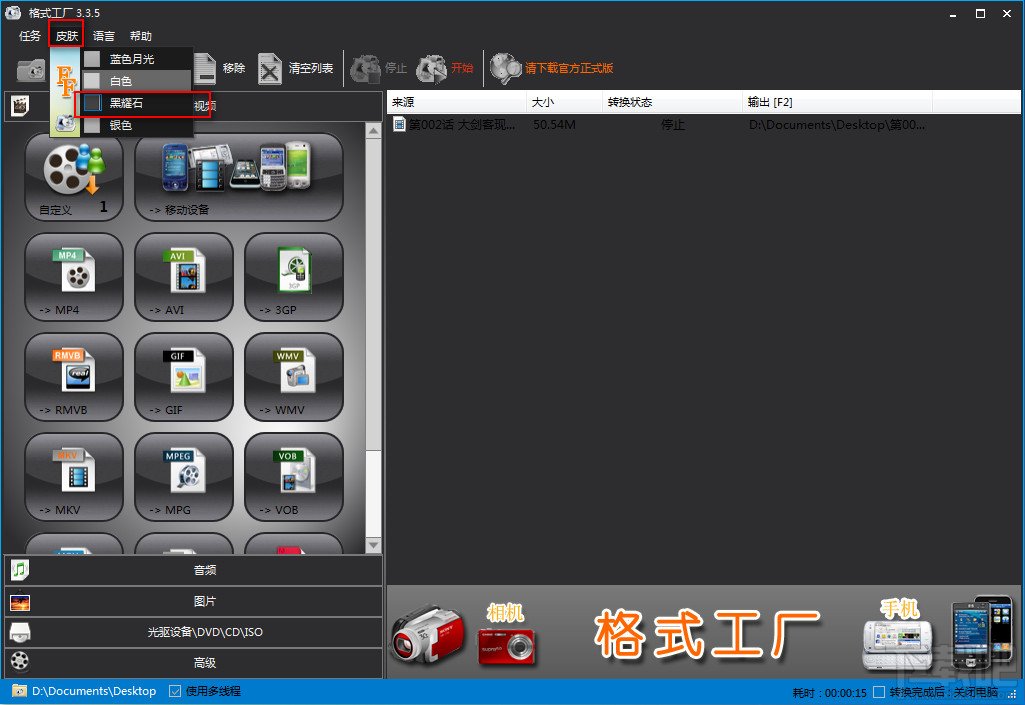Expand the 光驱设备\DVD\CD\ISO panel

point(193,632)
